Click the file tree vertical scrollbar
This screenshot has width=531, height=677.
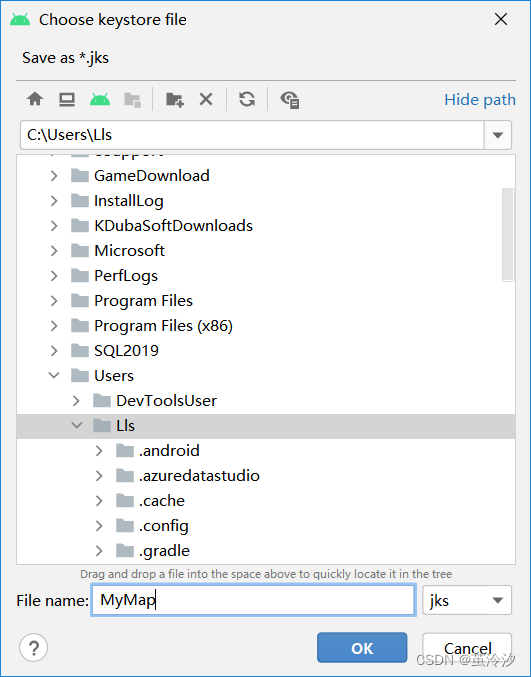click(508, 234)
